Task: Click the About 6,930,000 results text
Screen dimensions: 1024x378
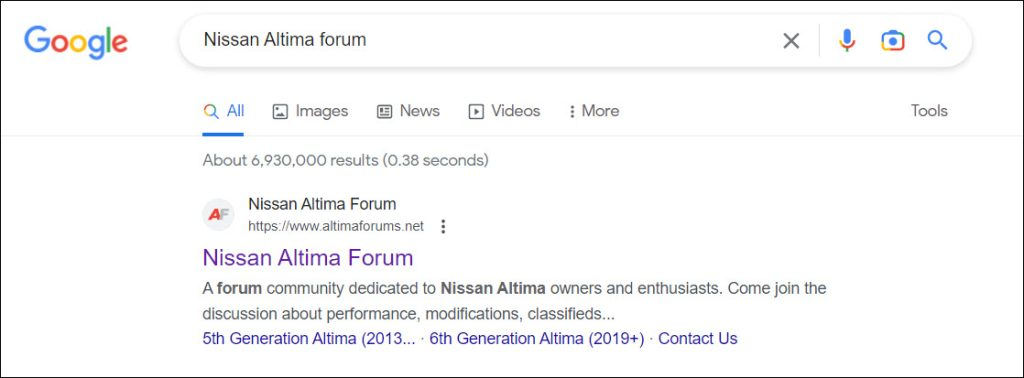Action: 345,160
